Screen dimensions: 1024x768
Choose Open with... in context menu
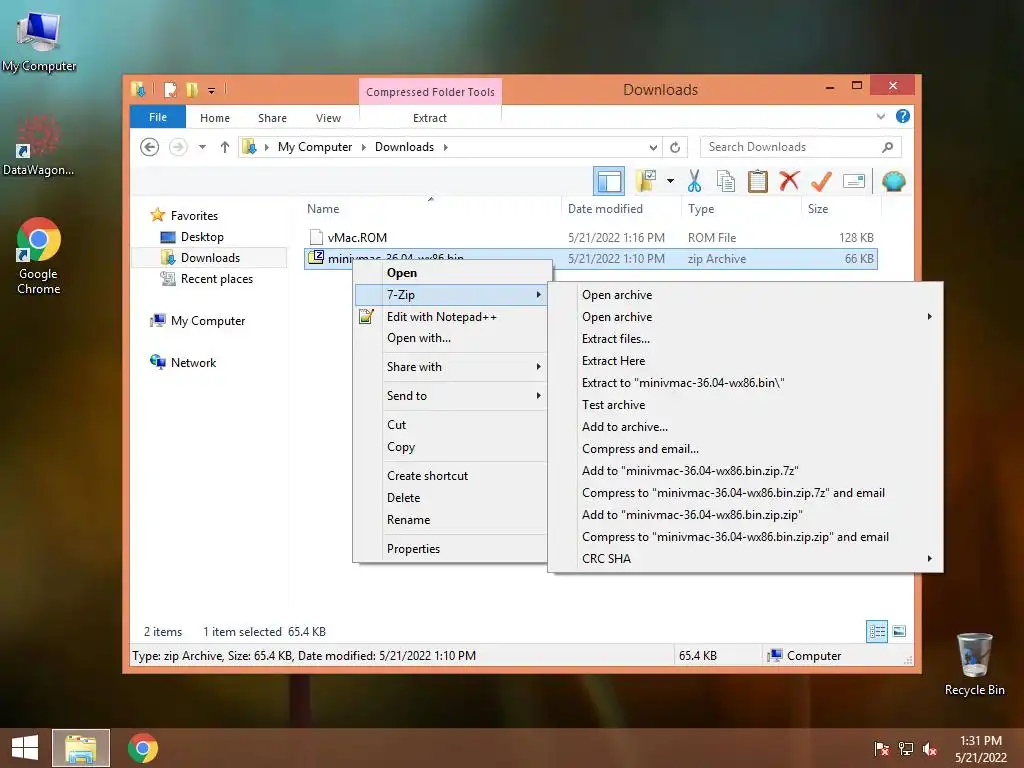point(419,338)
